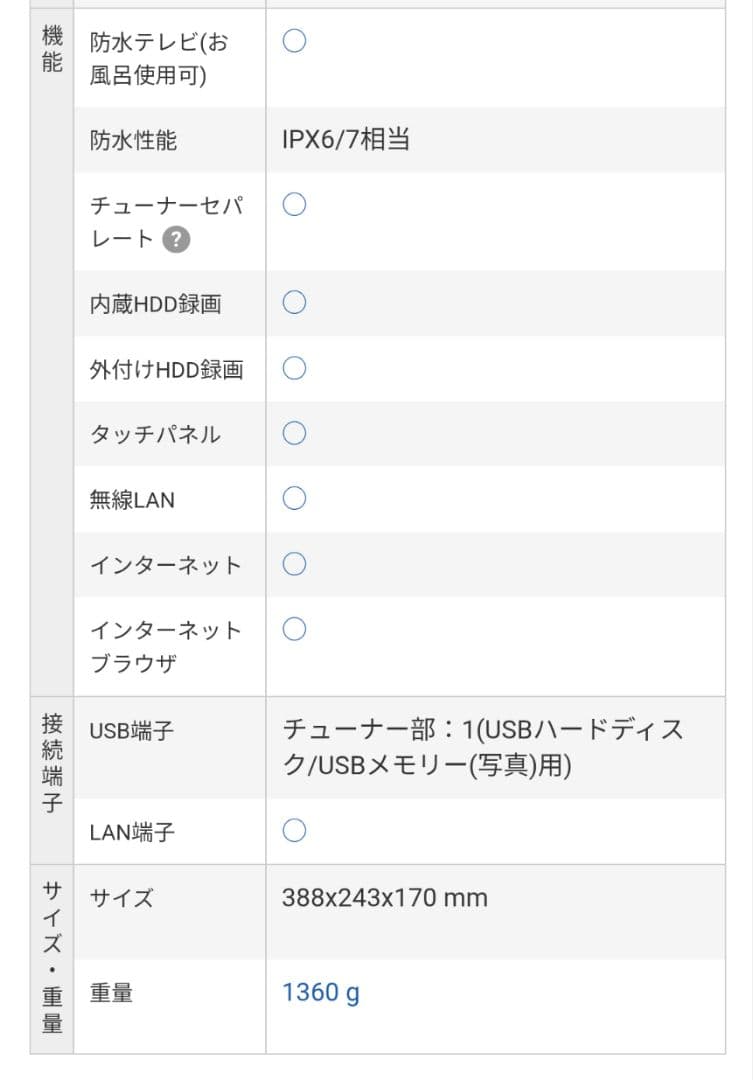Enable the インターネット circle indicator
Screen dimensions: 753x1080
(x=293, y=563)
